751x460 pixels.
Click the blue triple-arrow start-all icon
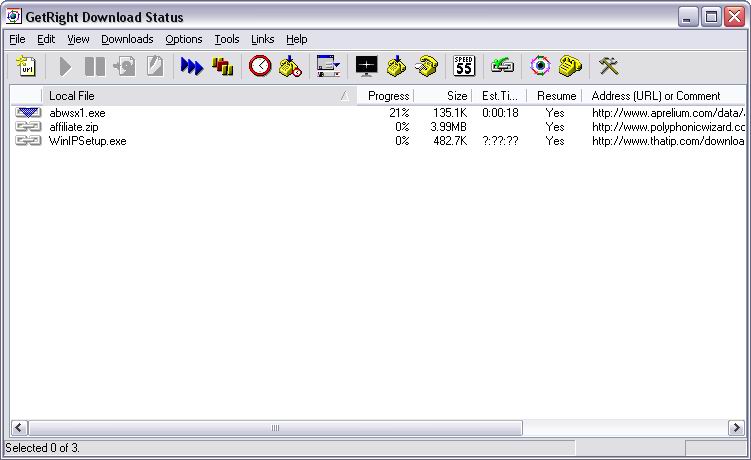[x=192, y=66]
